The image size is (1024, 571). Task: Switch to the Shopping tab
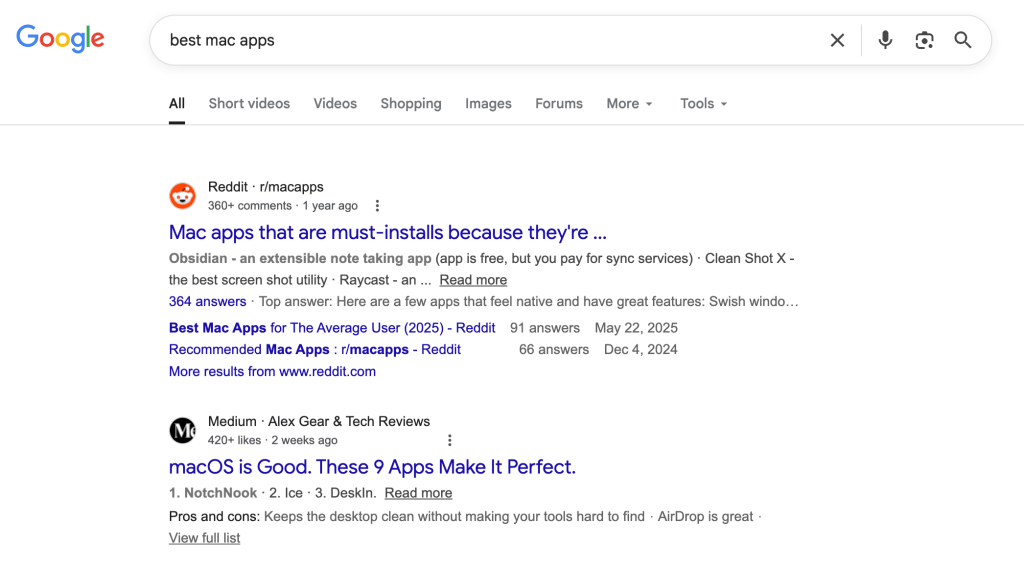[x=411, y=104]
